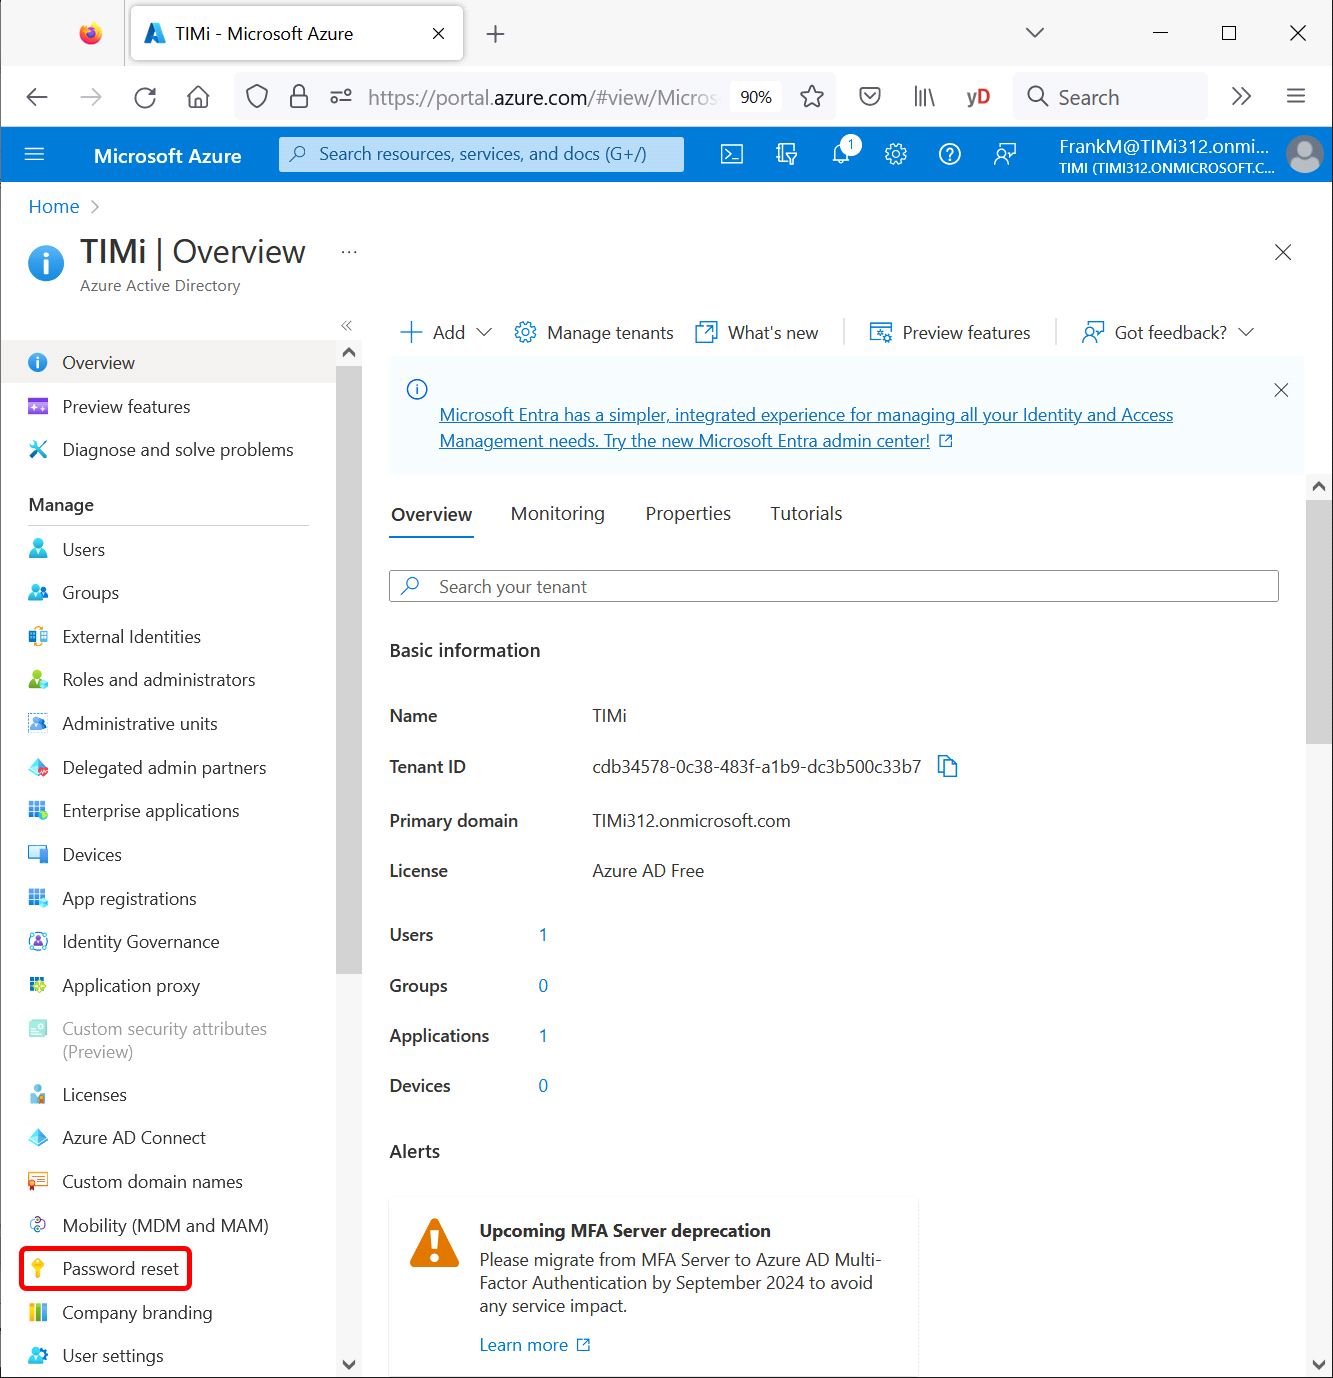Open the Microsoft Entra admin center link
Viewport: 1333px width, 1378px height.
[806, 428]
